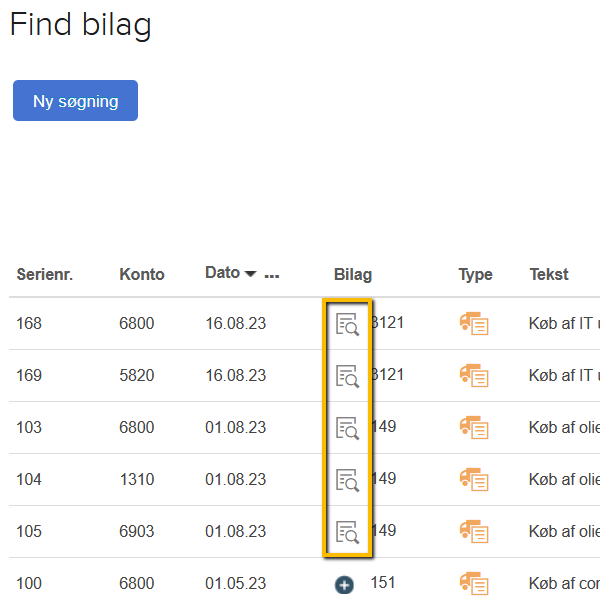Click purchase type icon in row 103

(x=473, y=427)
